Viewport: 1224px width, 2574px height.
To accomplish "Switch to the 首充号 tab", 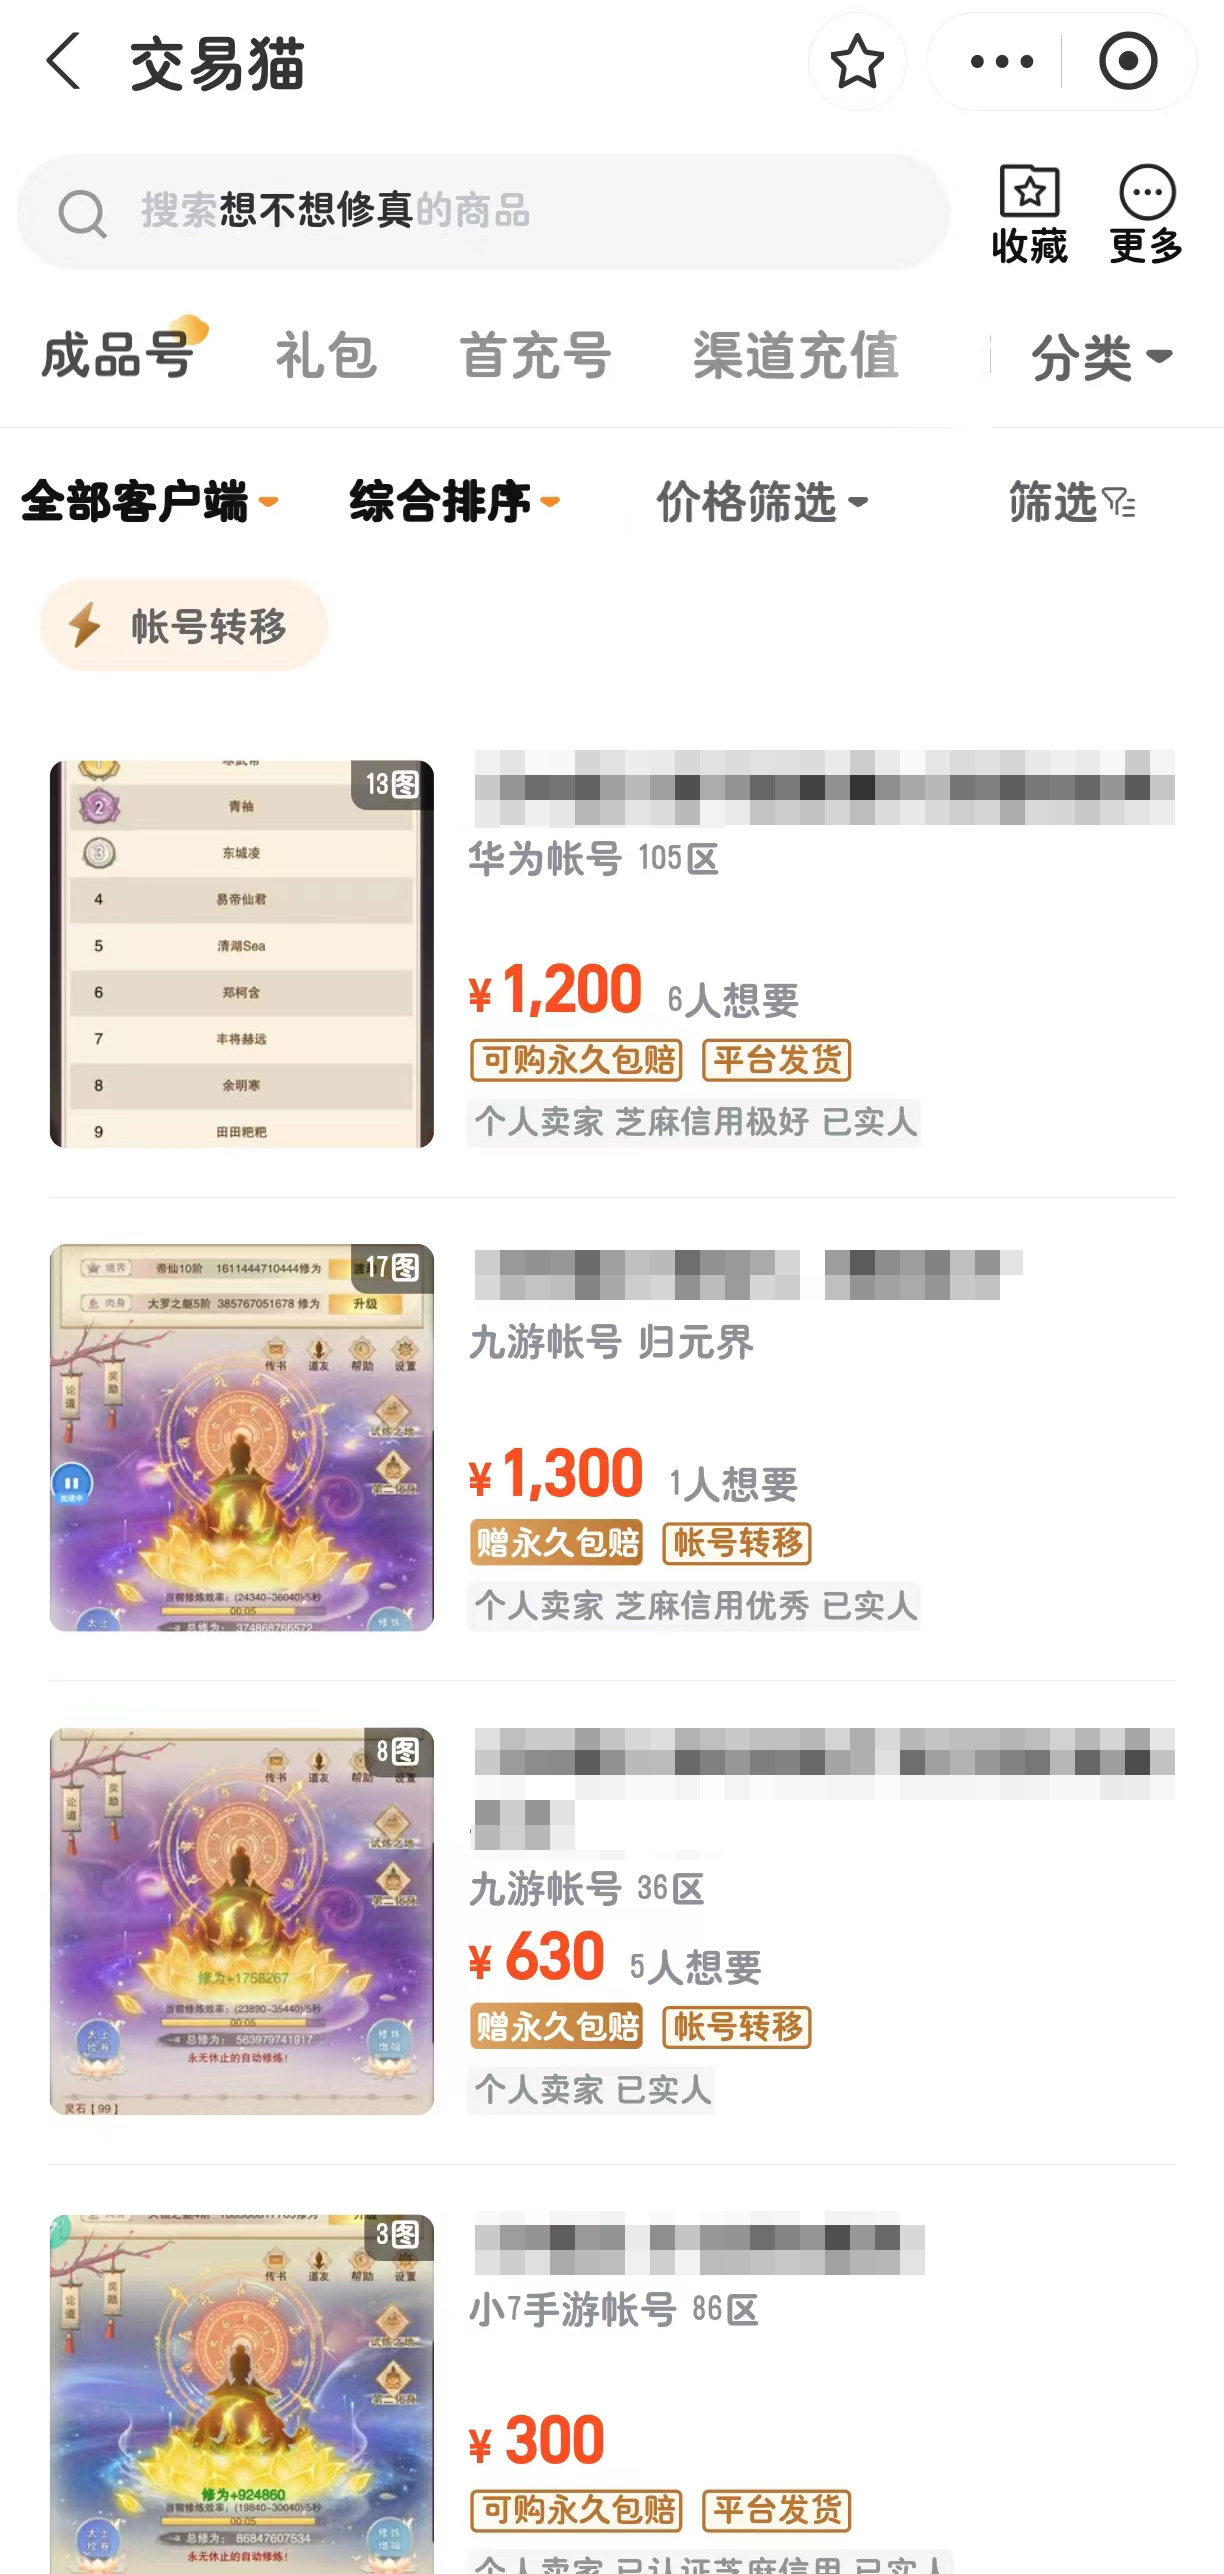I will tap(535, 356).
